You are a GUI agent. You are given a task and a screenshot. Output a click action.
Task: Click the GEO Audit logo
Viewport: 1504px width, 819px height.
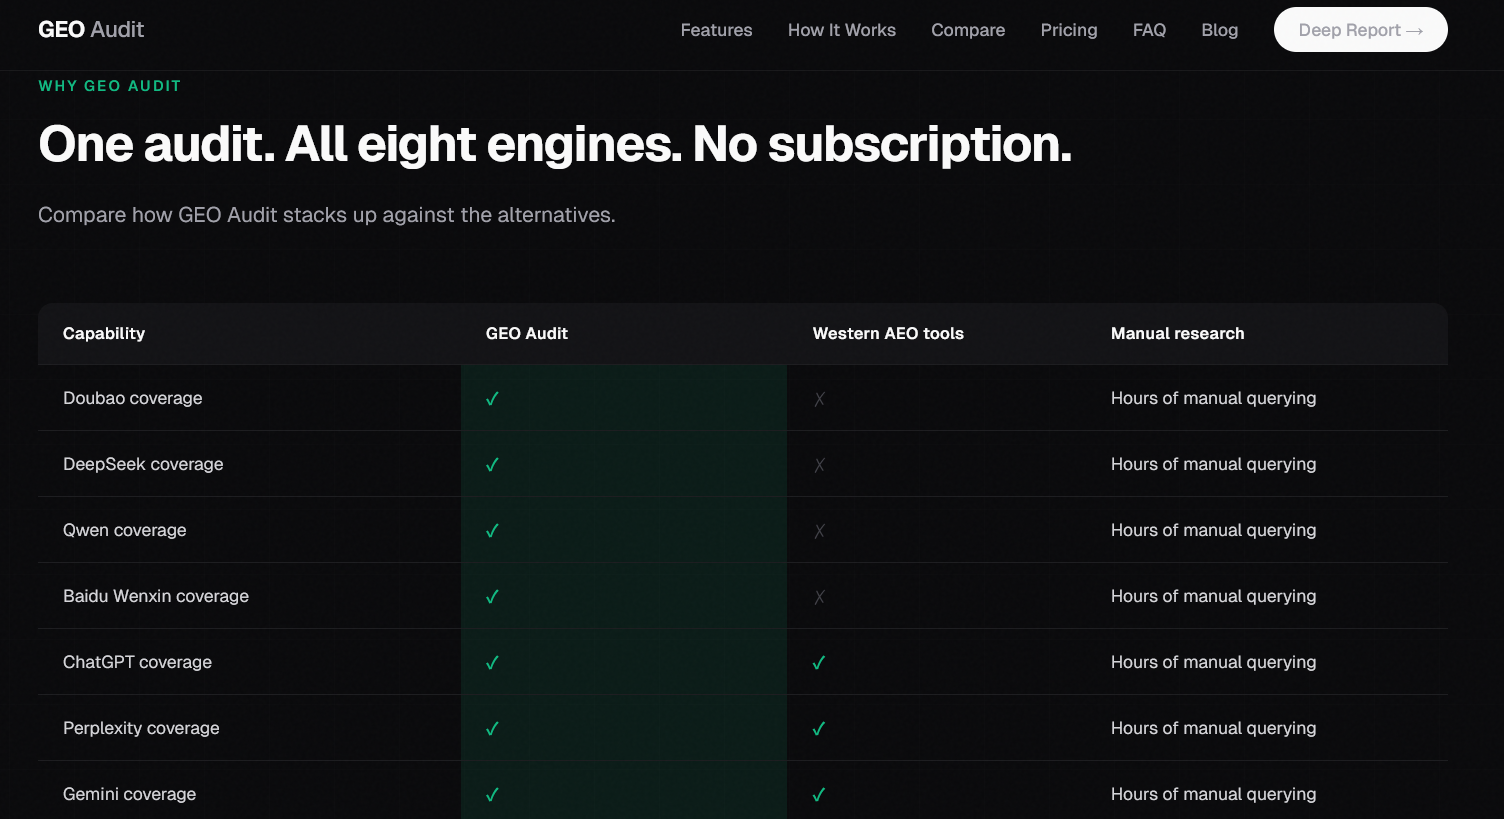pyautogui.click(x=91, y=30)
